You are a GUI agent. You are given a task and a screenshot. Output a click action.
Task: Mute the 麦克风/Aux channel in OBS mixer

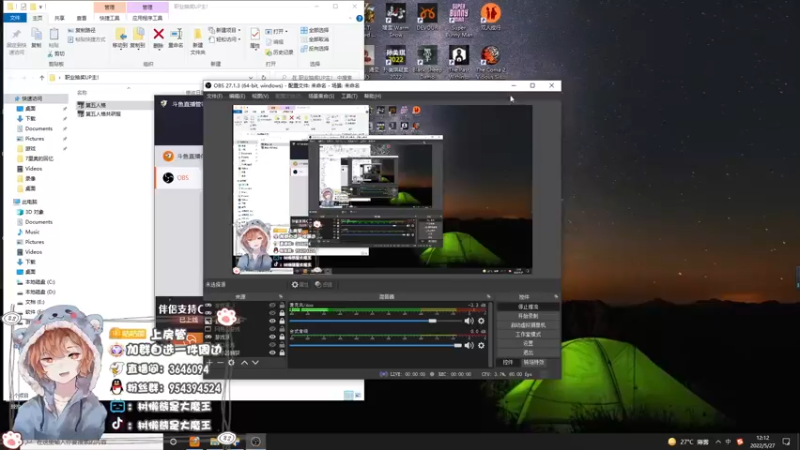point(468,321)
